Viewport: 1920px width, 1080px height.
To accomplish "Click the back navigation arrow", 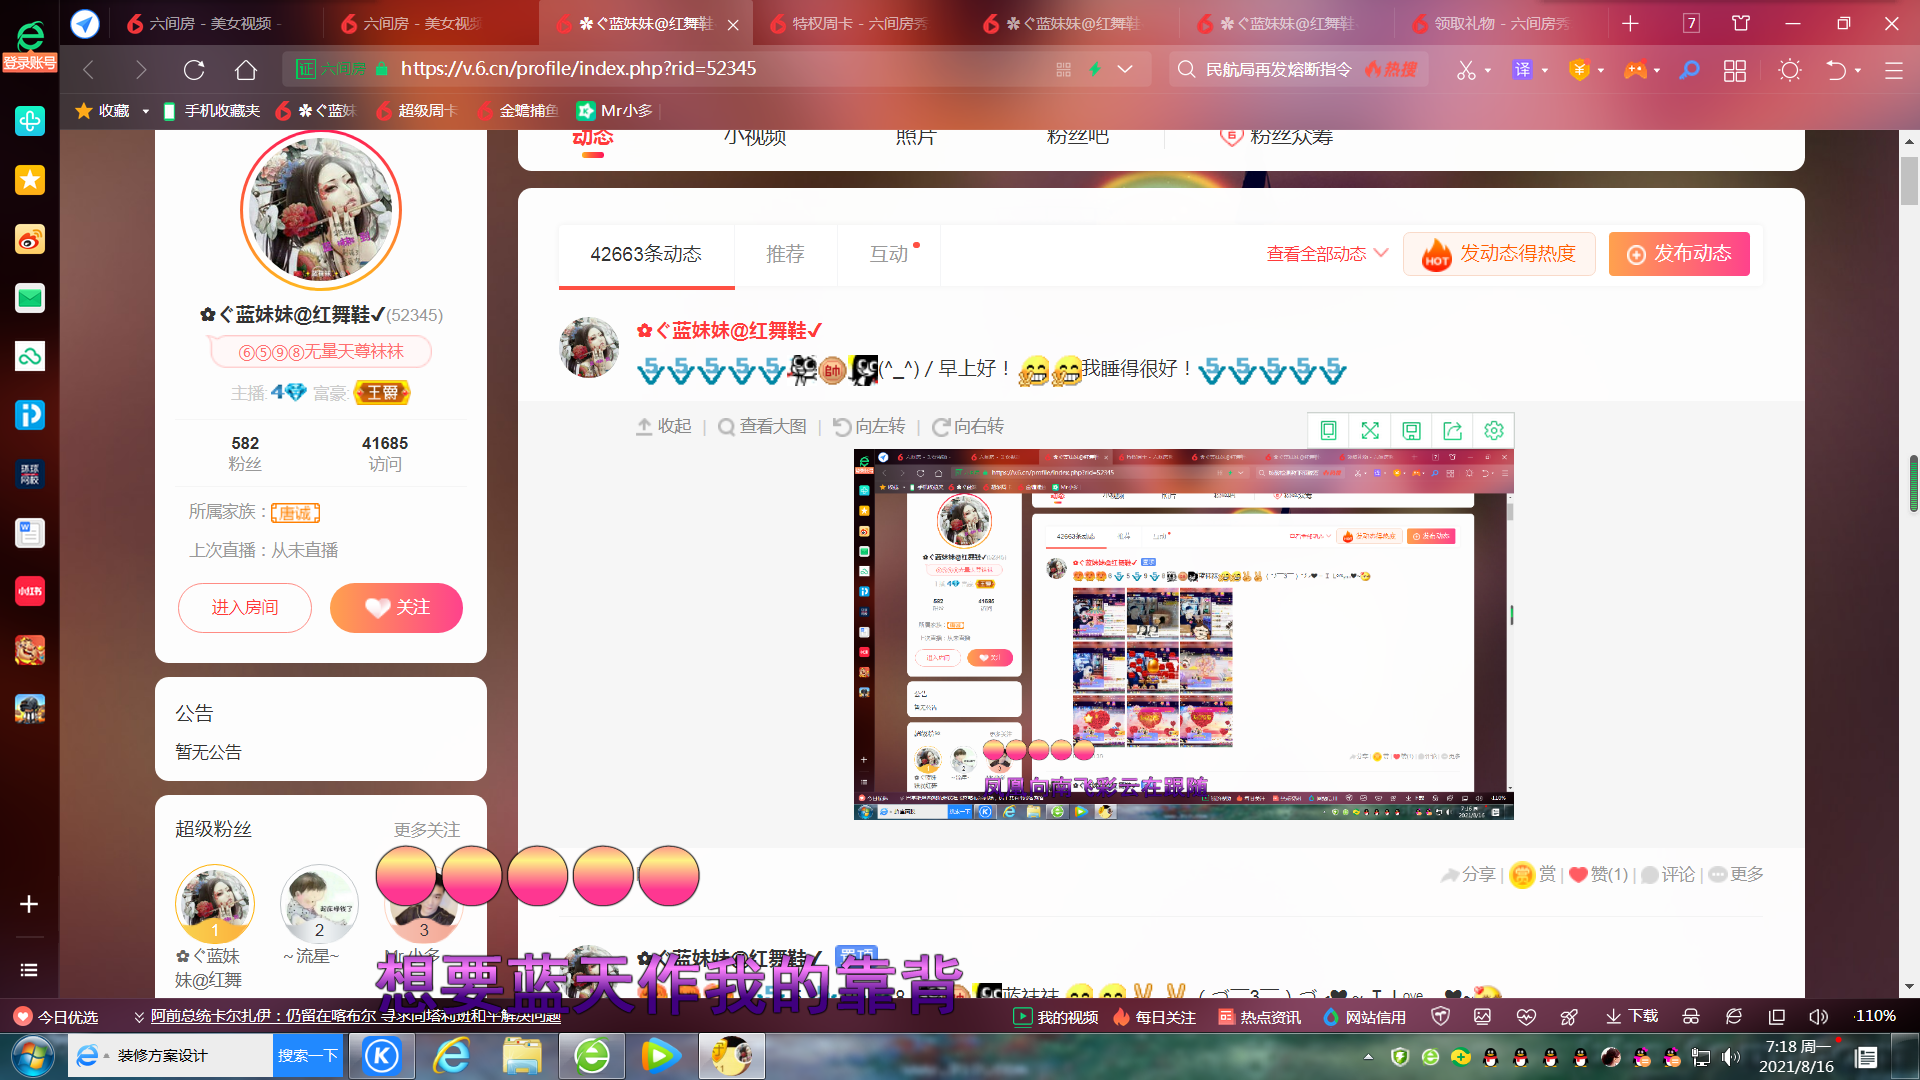I will click(89, 70).
